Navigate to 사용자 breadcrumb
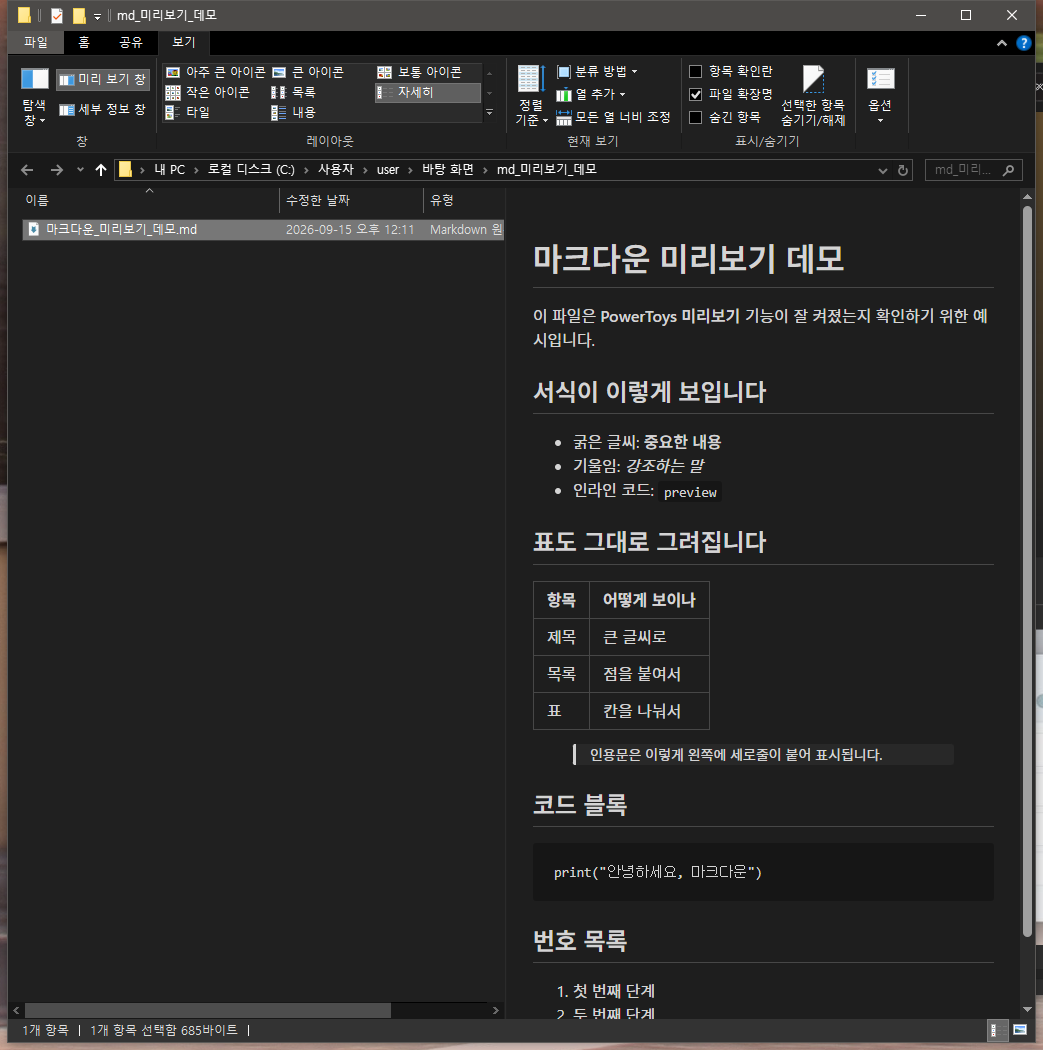 [335, 169]
